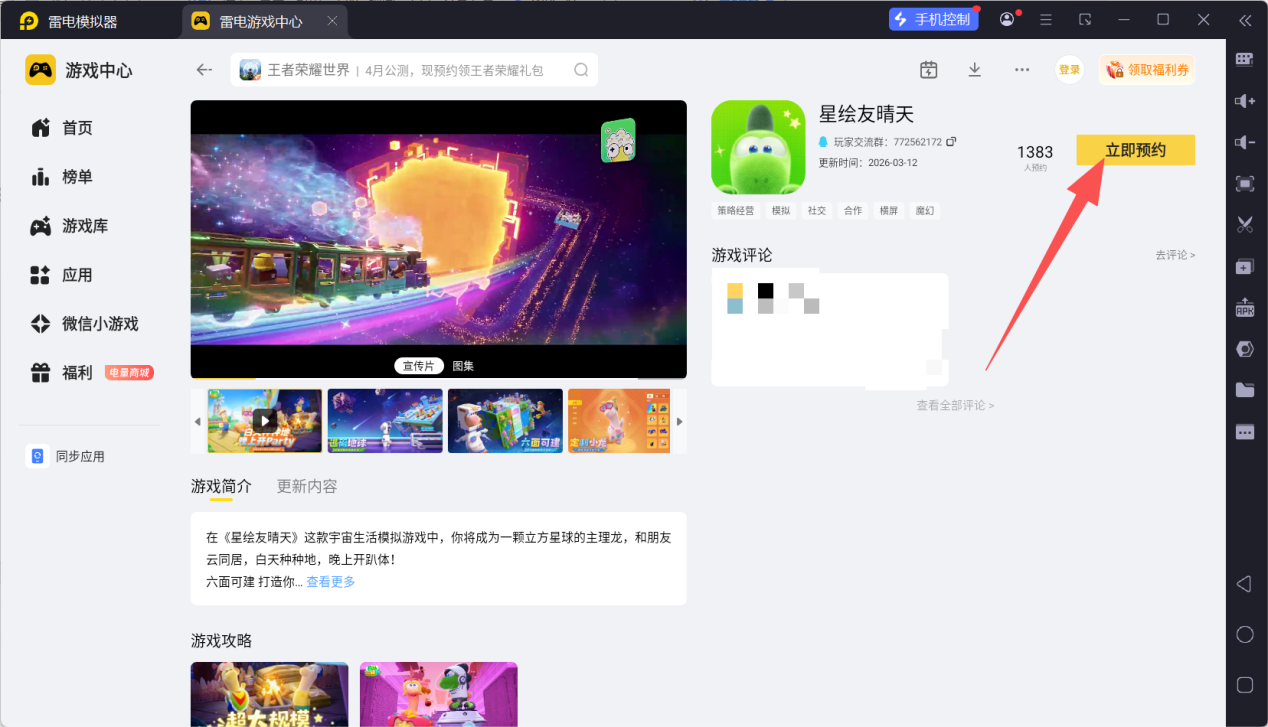Expand description with 查看更多
Viewport: 1268px width, 727px height.
coord(331,581)
